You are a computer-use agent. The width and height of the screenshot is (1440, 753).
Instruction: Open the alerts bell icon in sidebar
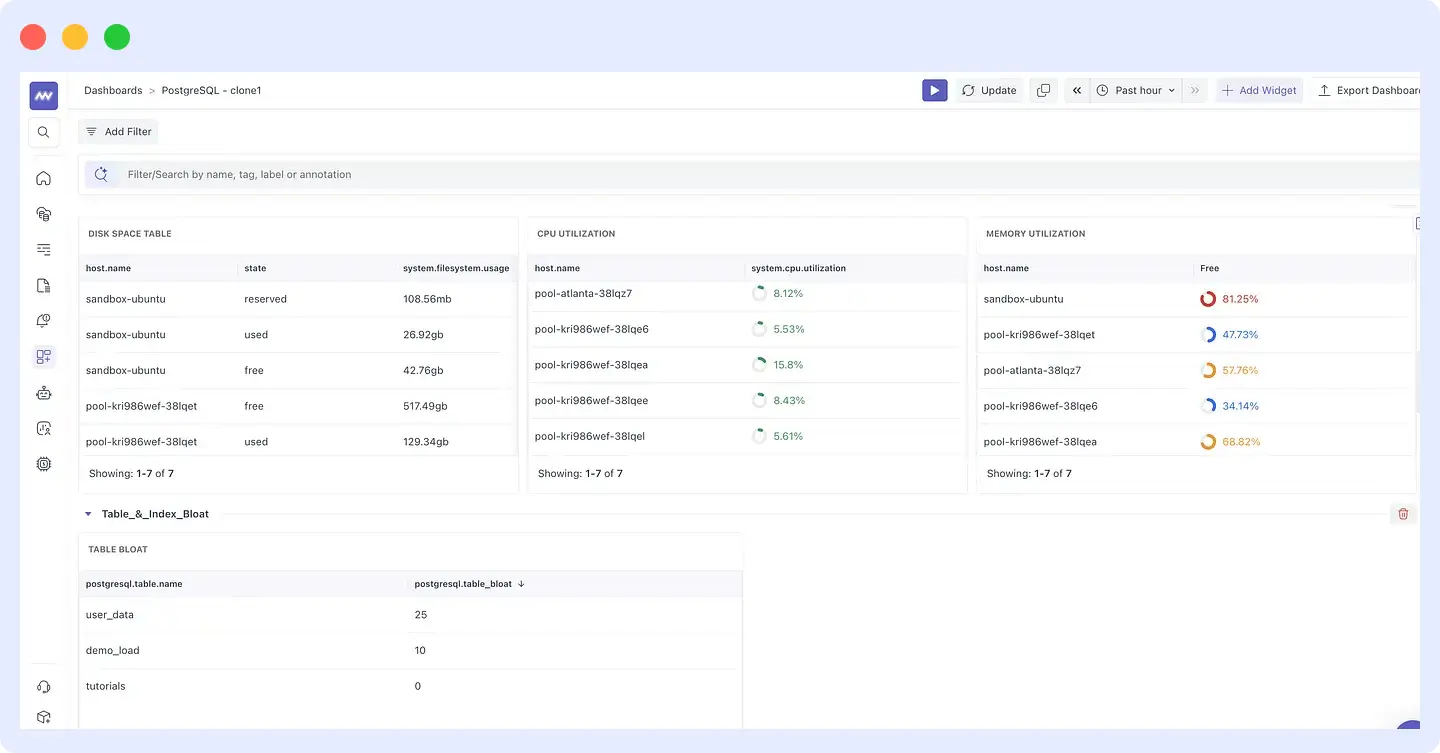tap(43, 321)
